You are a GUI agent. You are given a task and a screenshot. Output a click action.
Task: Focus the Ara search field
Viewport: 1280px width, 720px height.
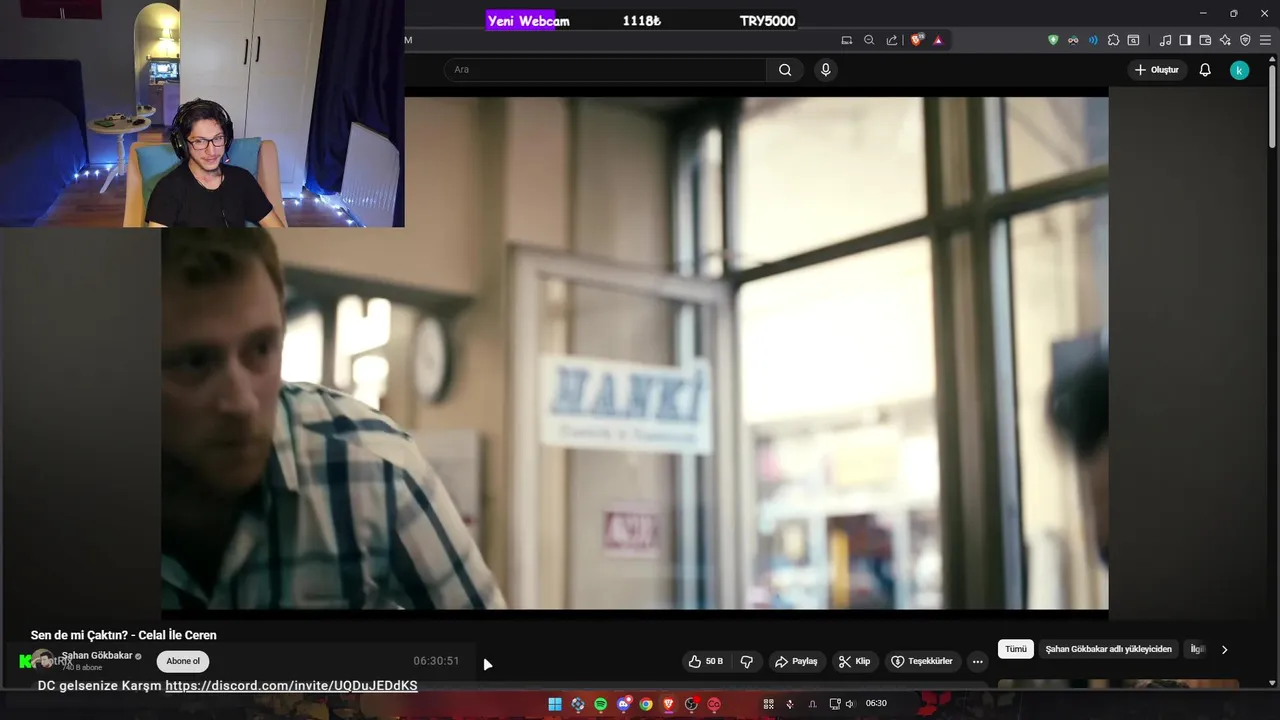pyautogui.click(x=605, y=70)
